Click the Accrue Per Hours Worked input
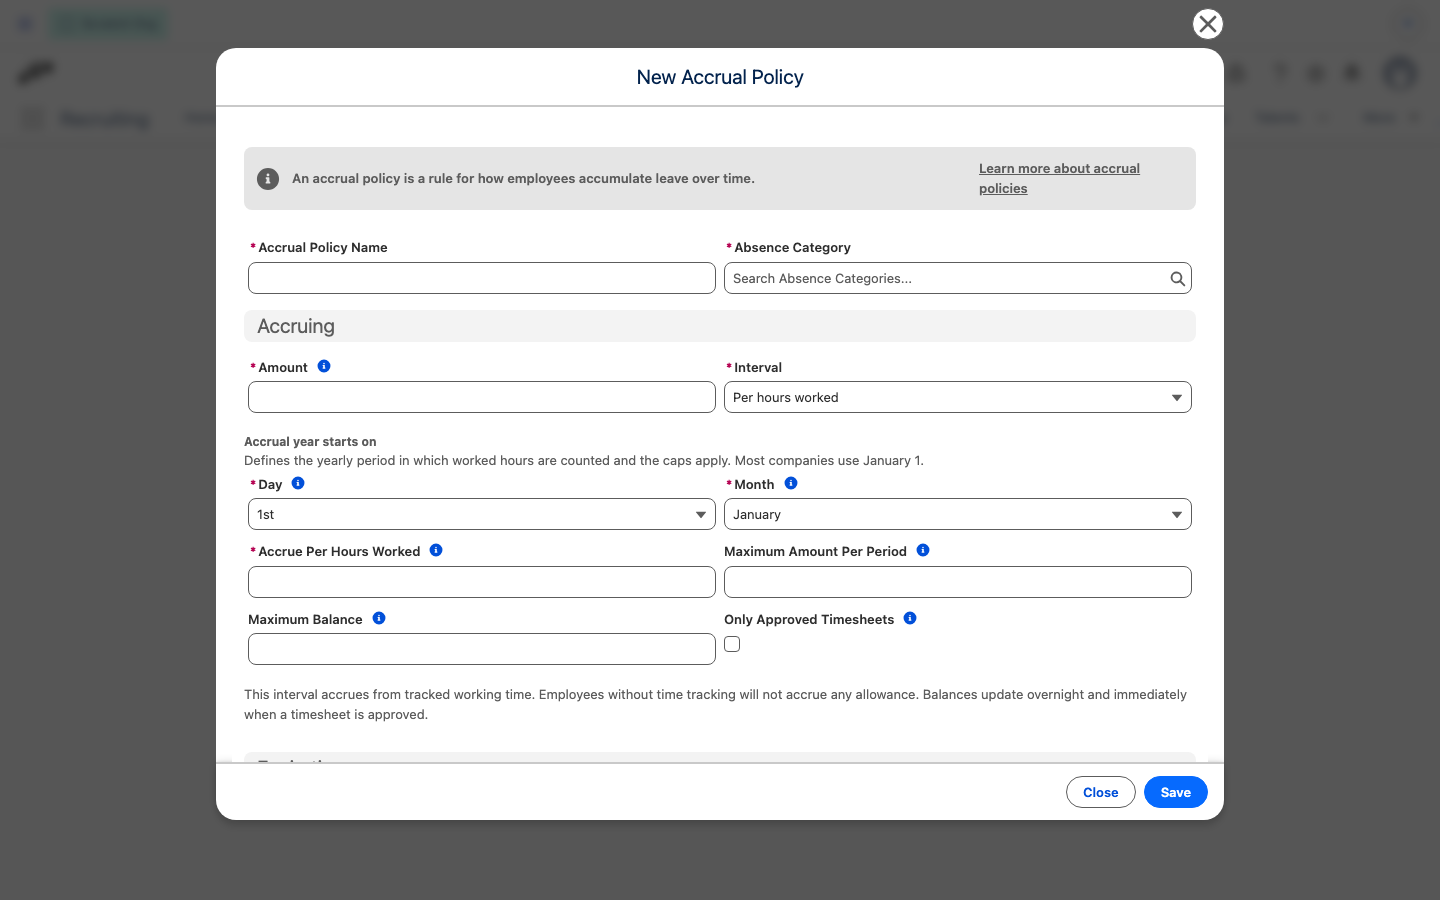This screenshot has height=900, width=1440. click(x=482, y=582)
